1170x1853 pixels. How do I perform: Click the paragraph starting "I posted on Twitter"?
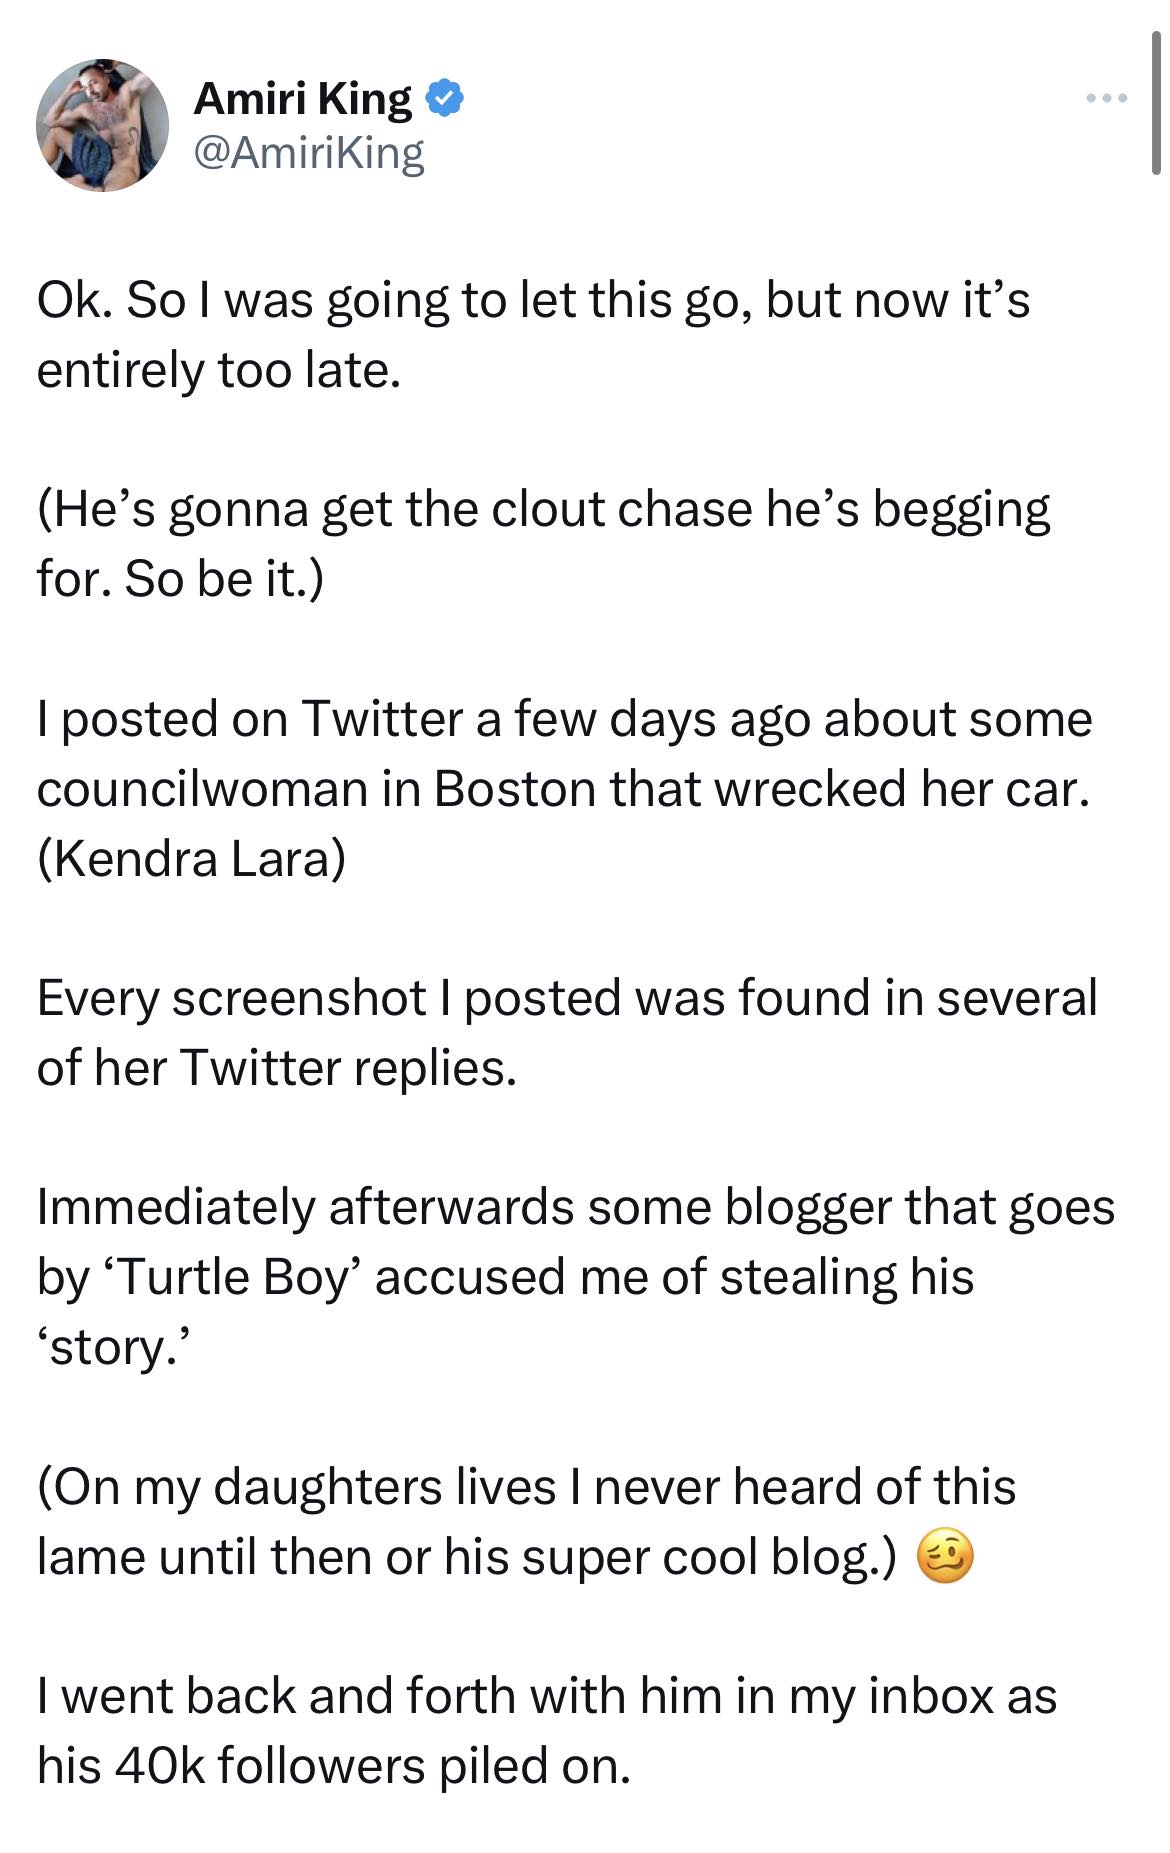click(x=564, y=720)
